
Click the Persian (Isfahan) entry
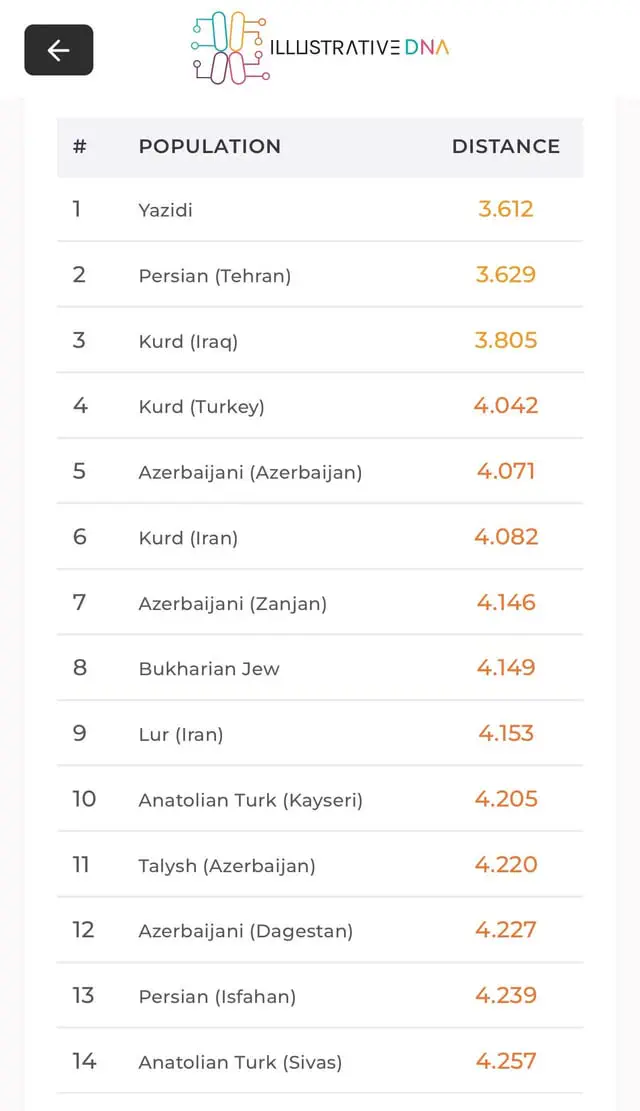[x=217, y=997]
